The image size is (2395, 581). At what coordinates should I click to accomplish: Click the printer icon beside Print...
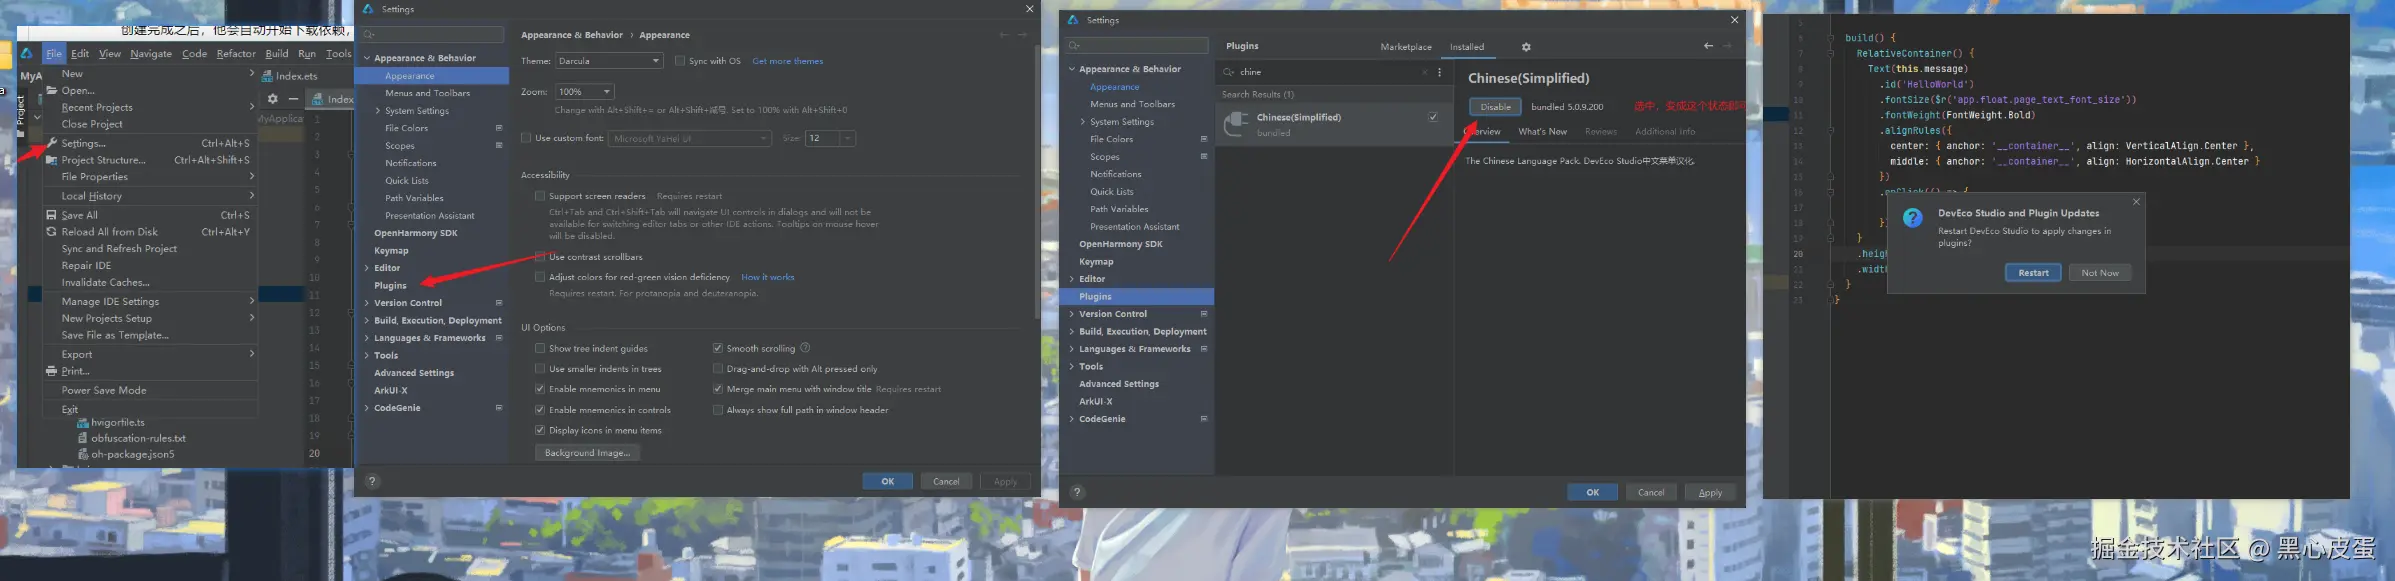[x=51, y=371]
